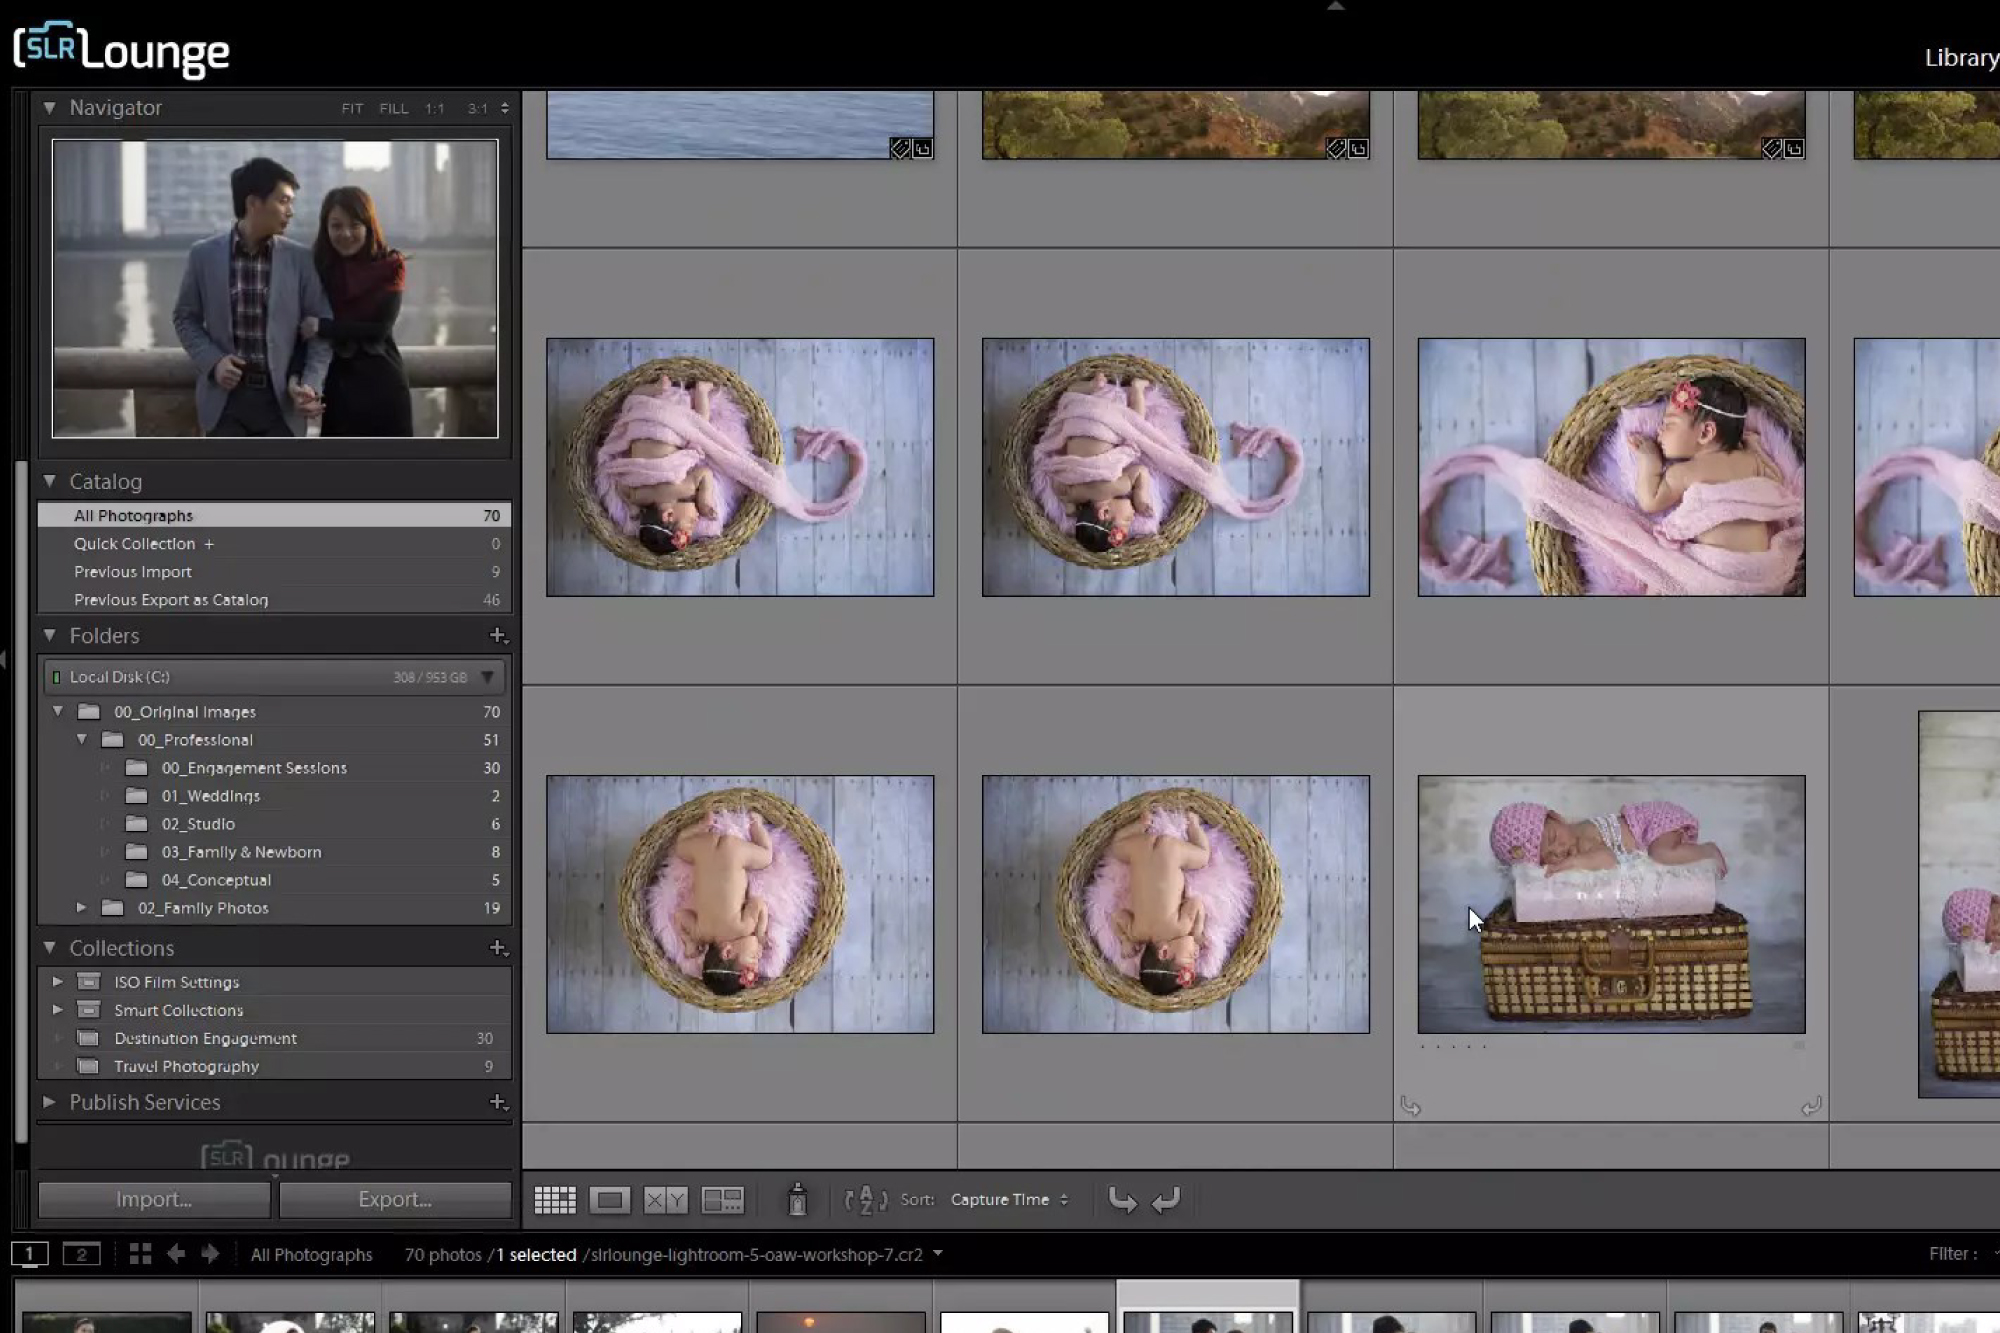Image resolution: width=2000 pixels, height=1333 pixels.
Task: Switch to Grid view icon
Action: [x=555, y=1199]
